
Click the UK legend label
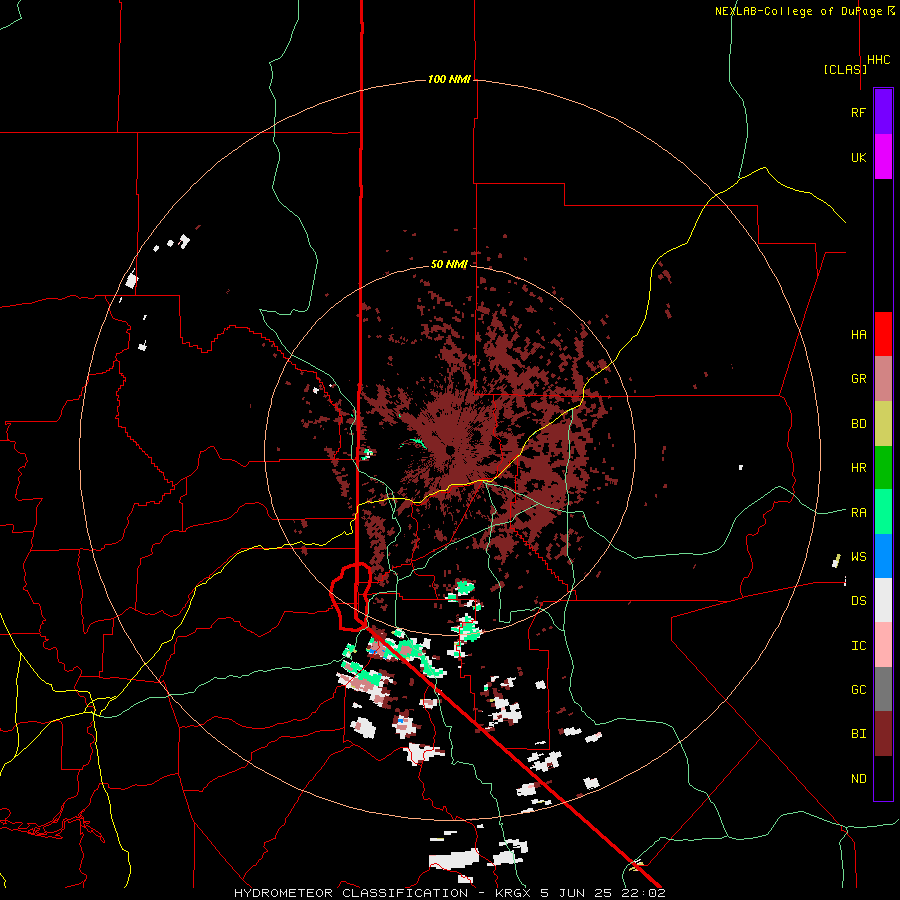click(858, 157)
